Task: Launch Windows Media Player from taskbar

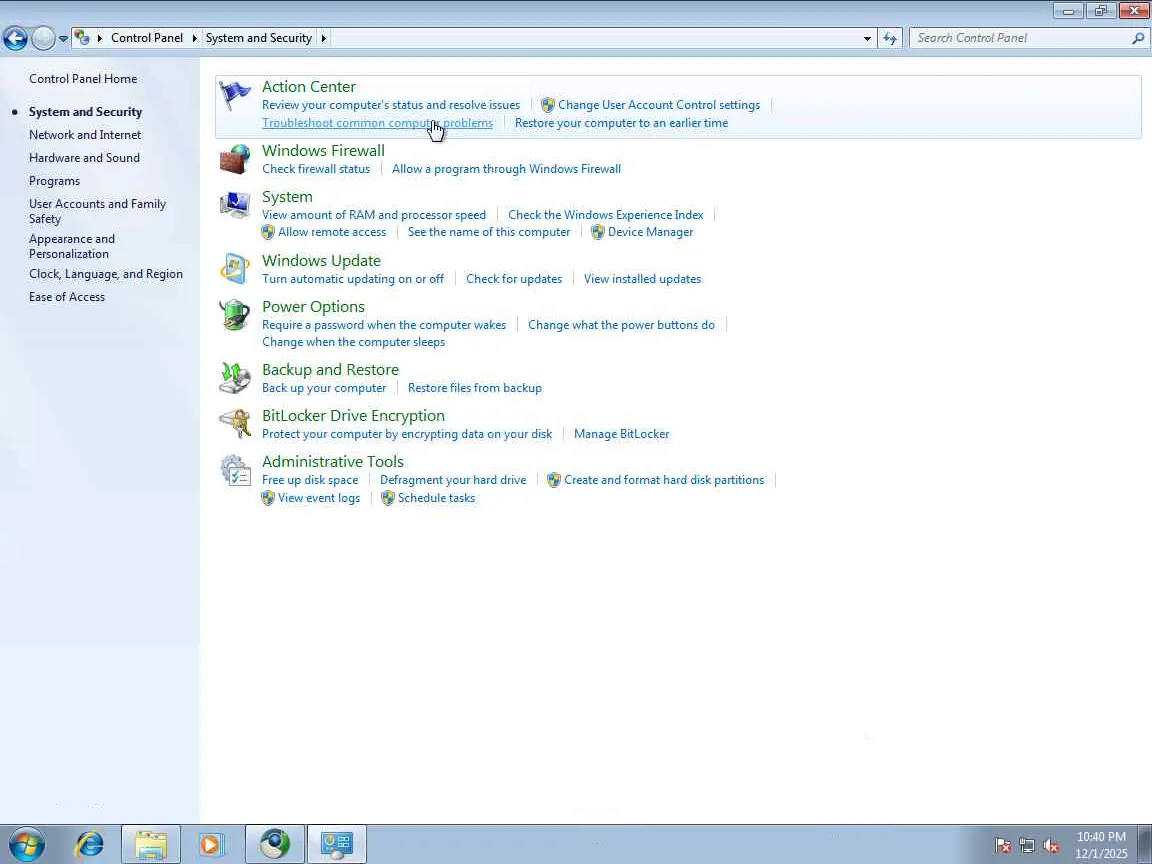Action: [212, 844]
